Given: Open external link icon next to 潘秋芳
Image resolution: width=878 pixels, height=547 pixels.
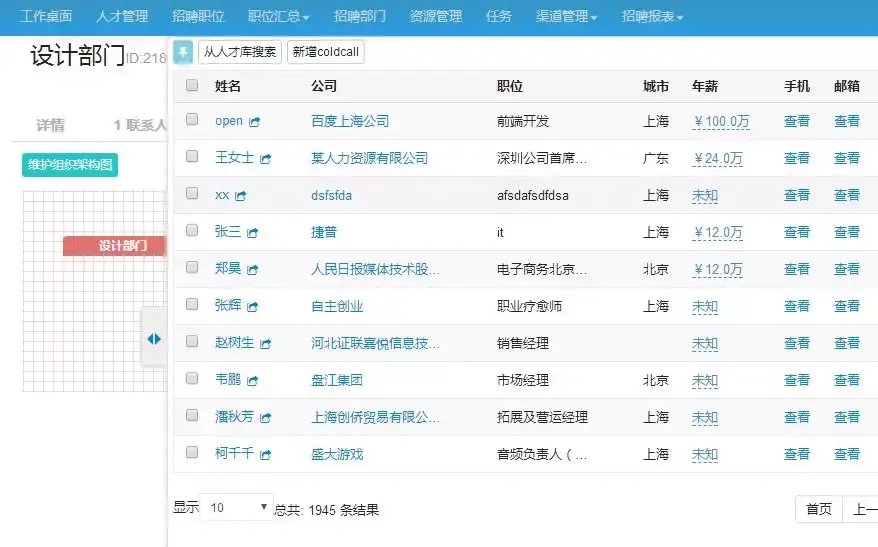Looking at the screenshot, I should pos(265,417).
